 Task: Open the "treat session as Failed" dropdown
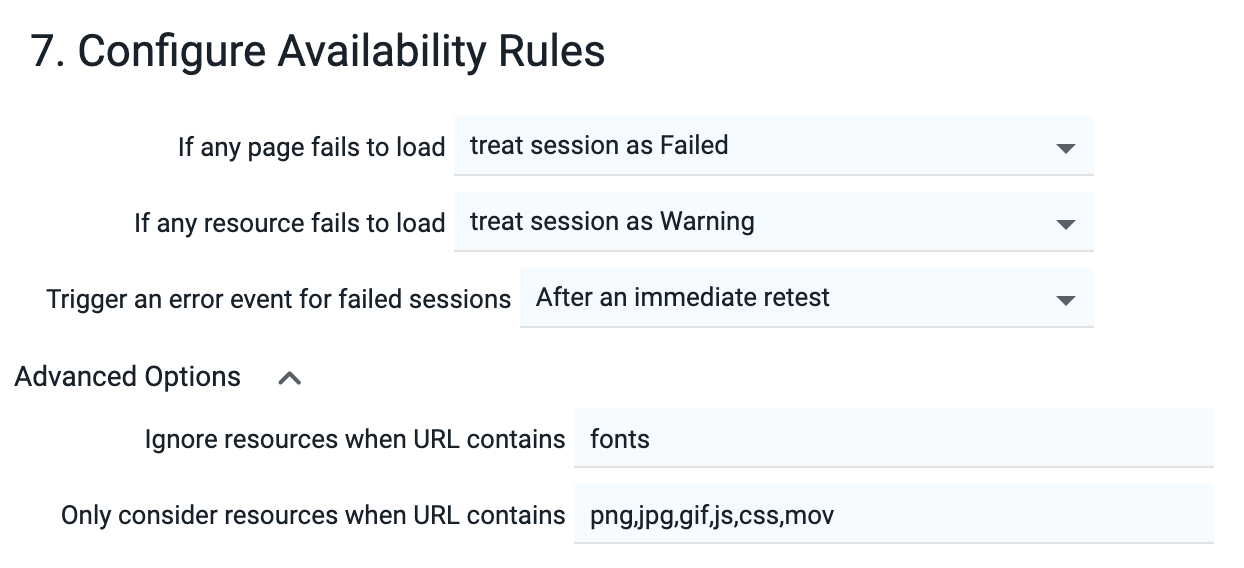click(x=774, y=146)
